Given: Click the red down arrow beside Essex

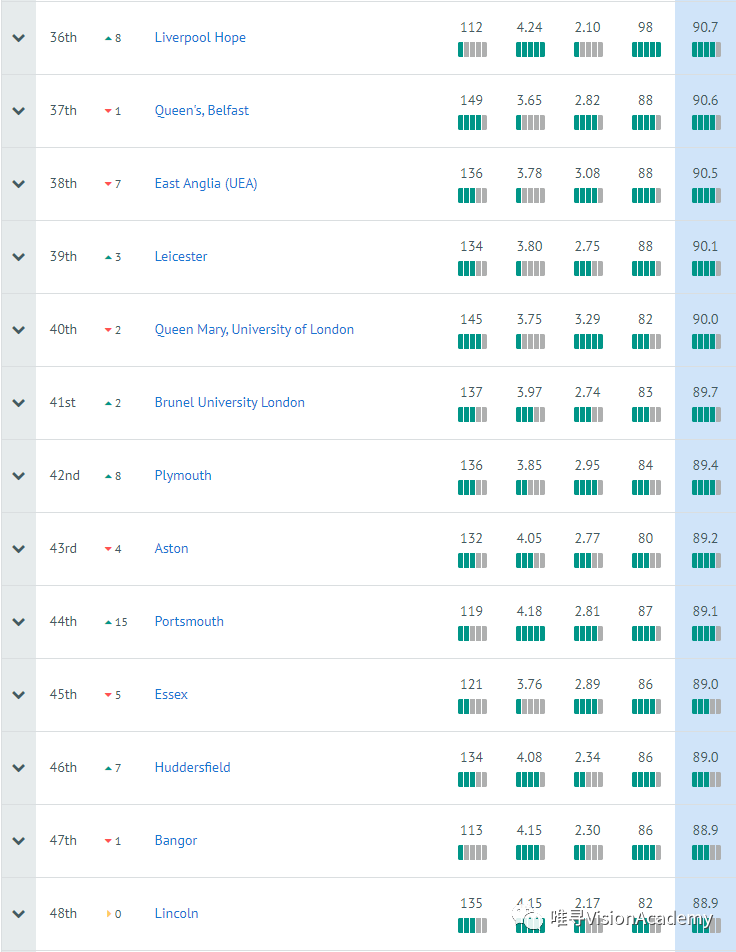Looking at the screenshot, I should (108, 695).
